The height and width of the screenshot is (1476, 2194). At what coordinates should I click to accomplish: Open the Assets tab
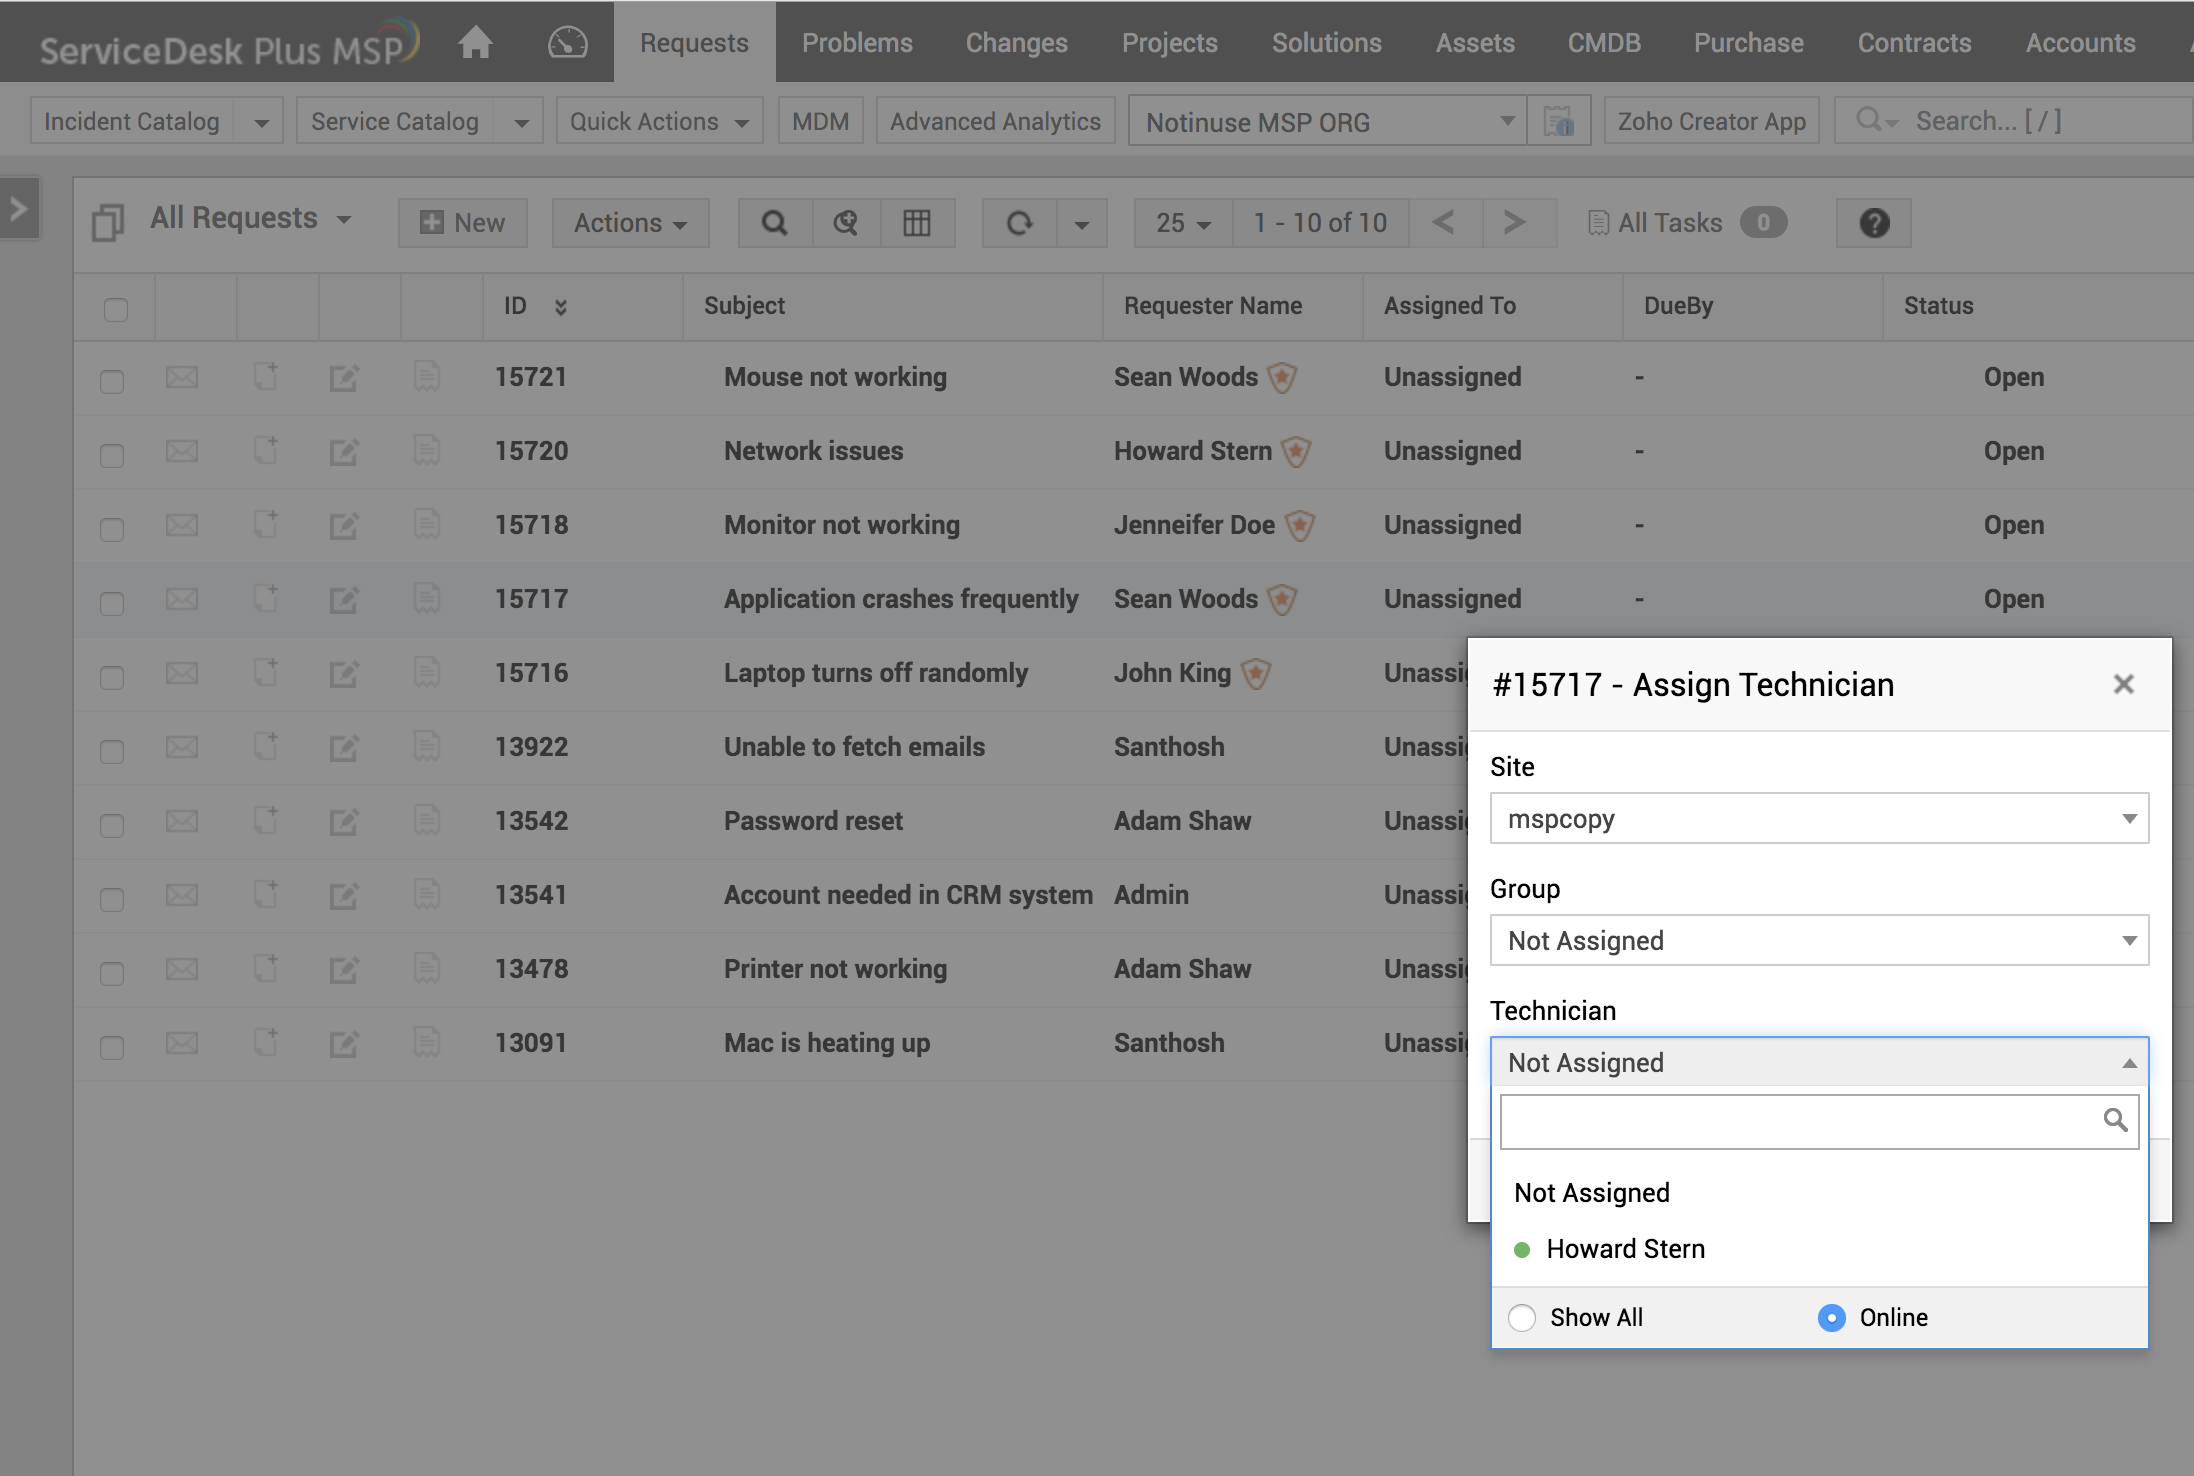point(1475,43)
